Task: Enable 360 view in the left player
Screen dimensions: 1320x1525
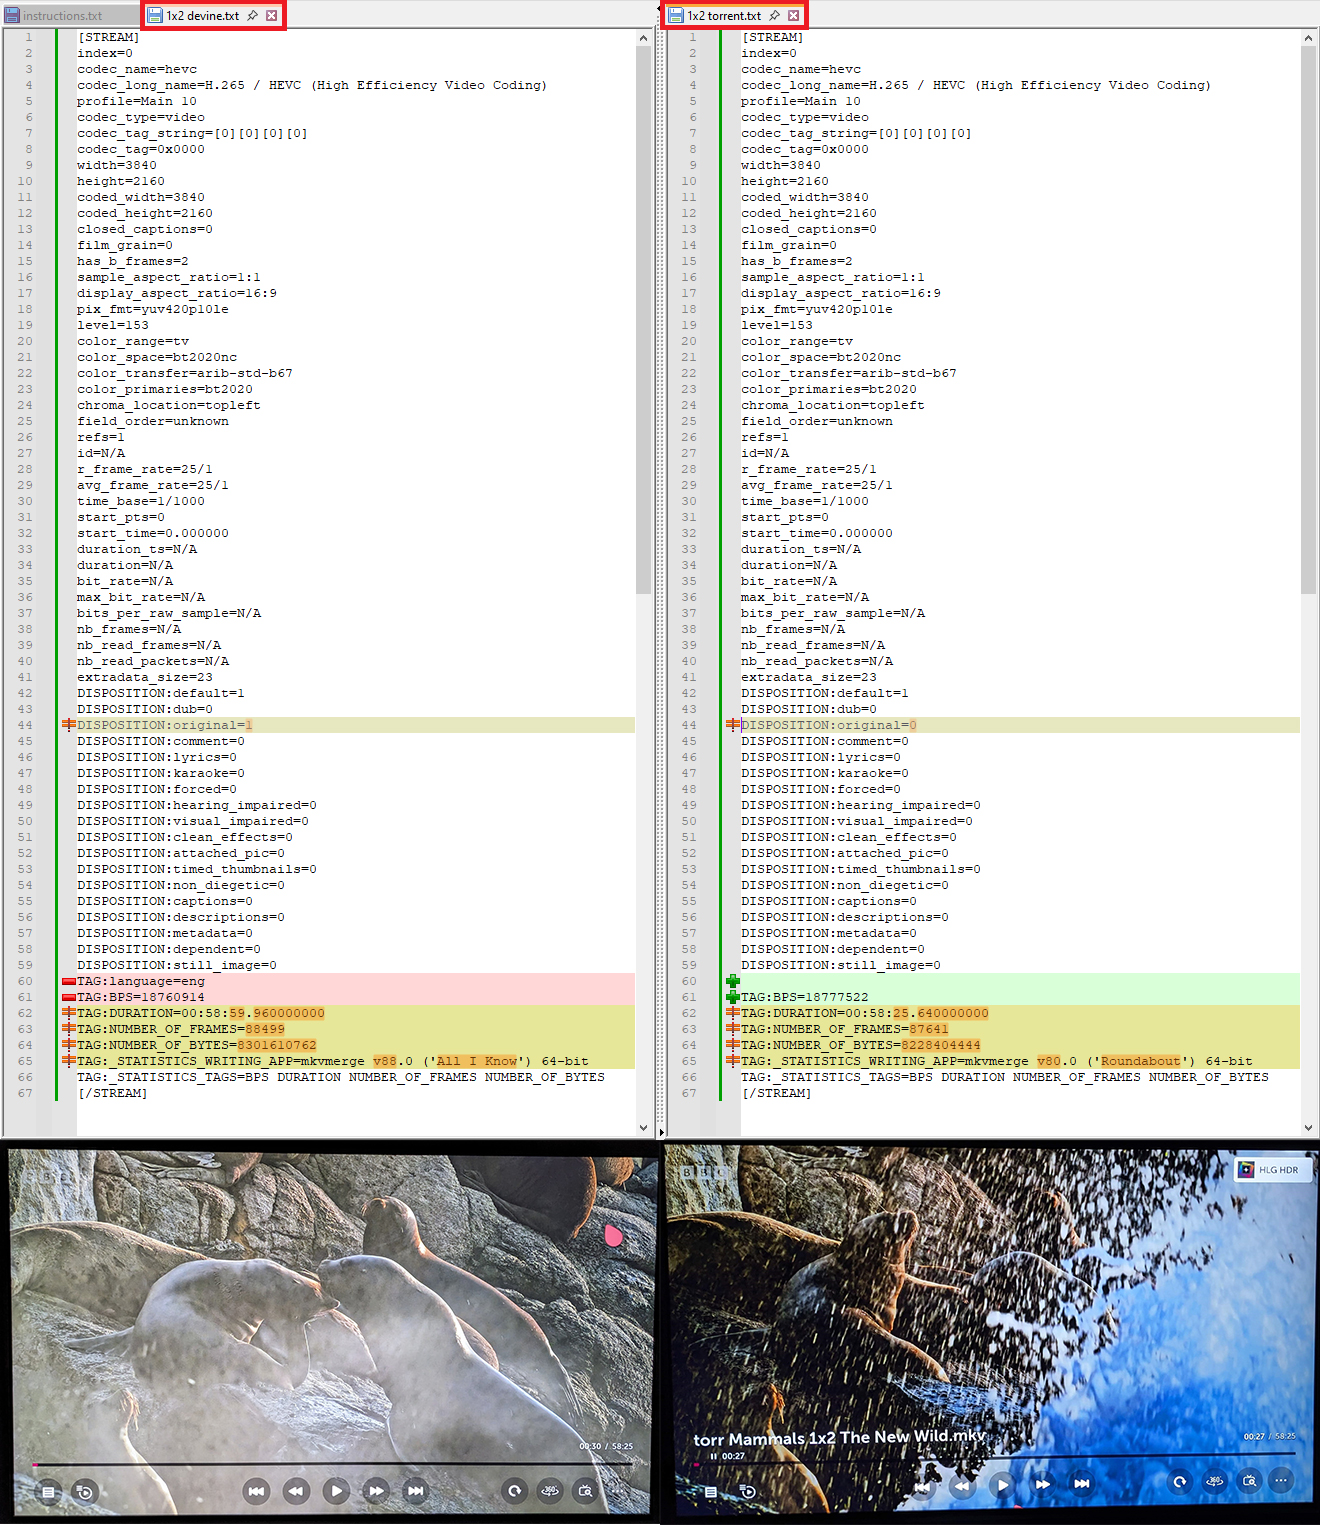Action: (x=550, y=1491)
